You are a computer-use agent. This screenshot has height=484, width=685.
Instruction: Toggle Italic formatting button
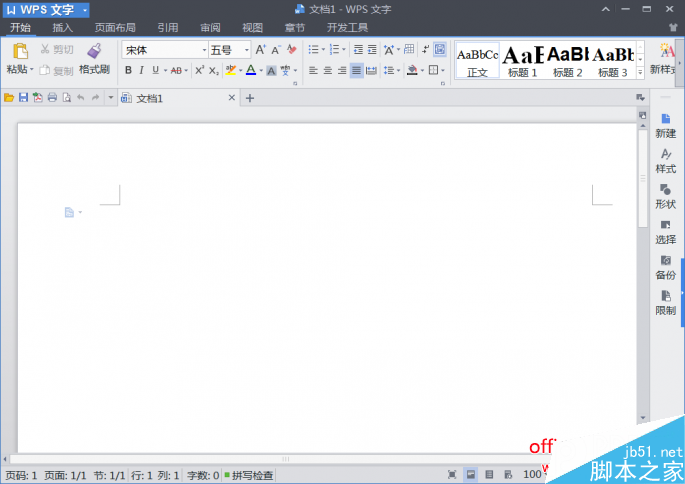(x=141, y=70)
